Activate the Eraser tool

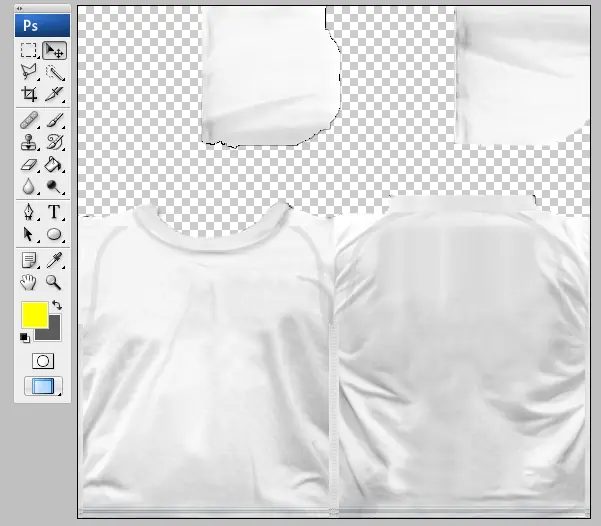pyautogui.click(x=29, y=165)
